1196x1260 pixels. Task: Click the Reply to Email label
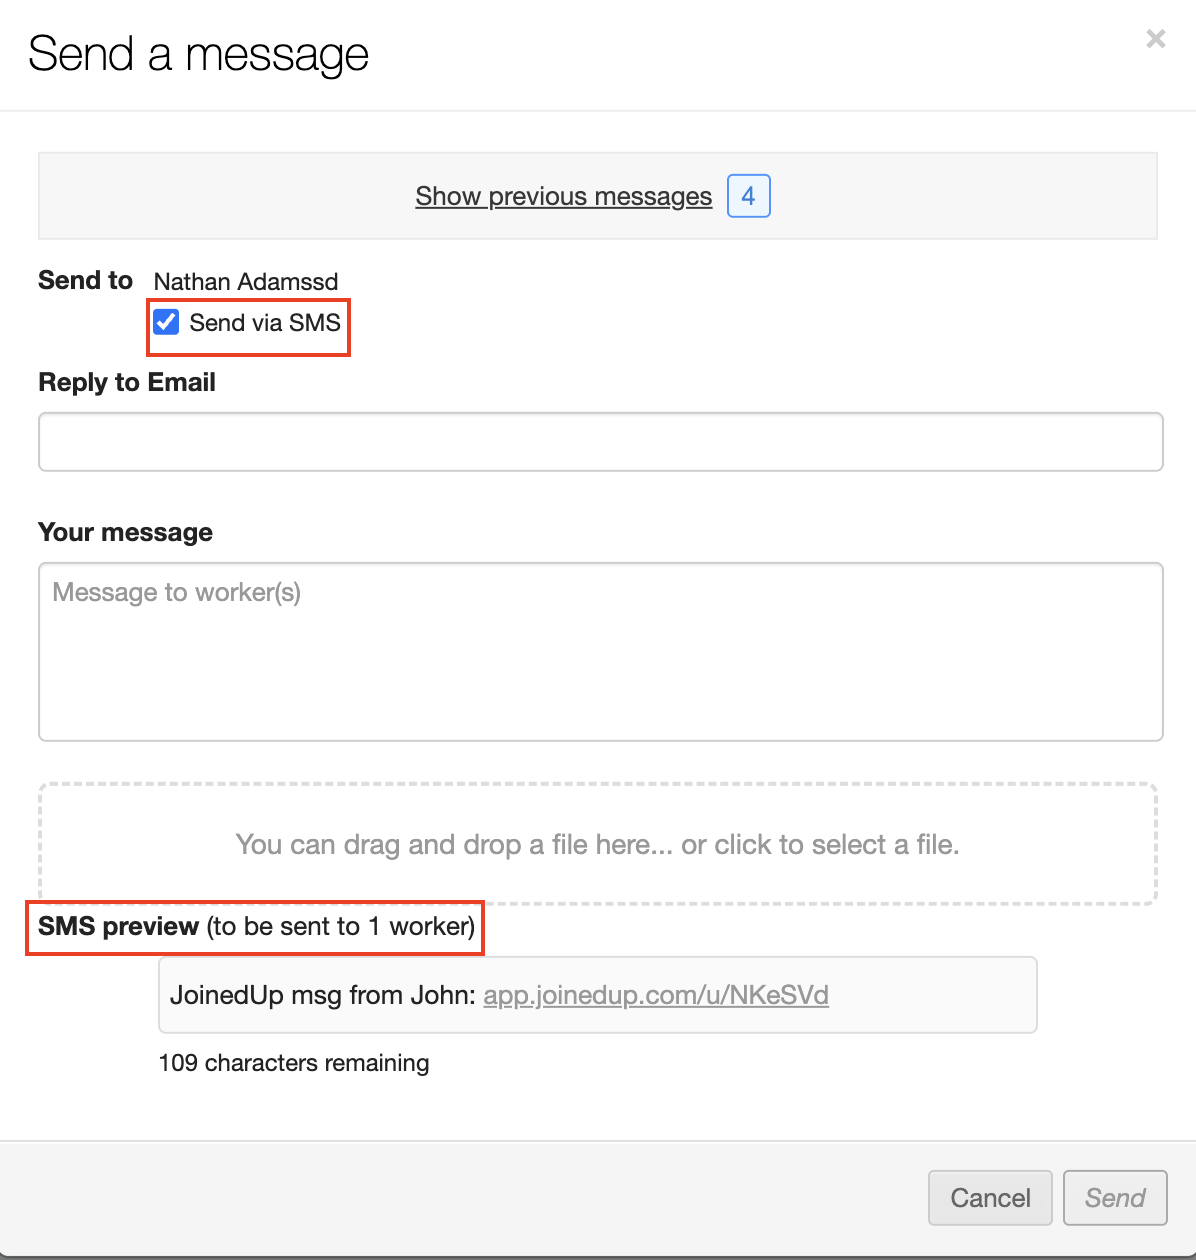[127, 383]
